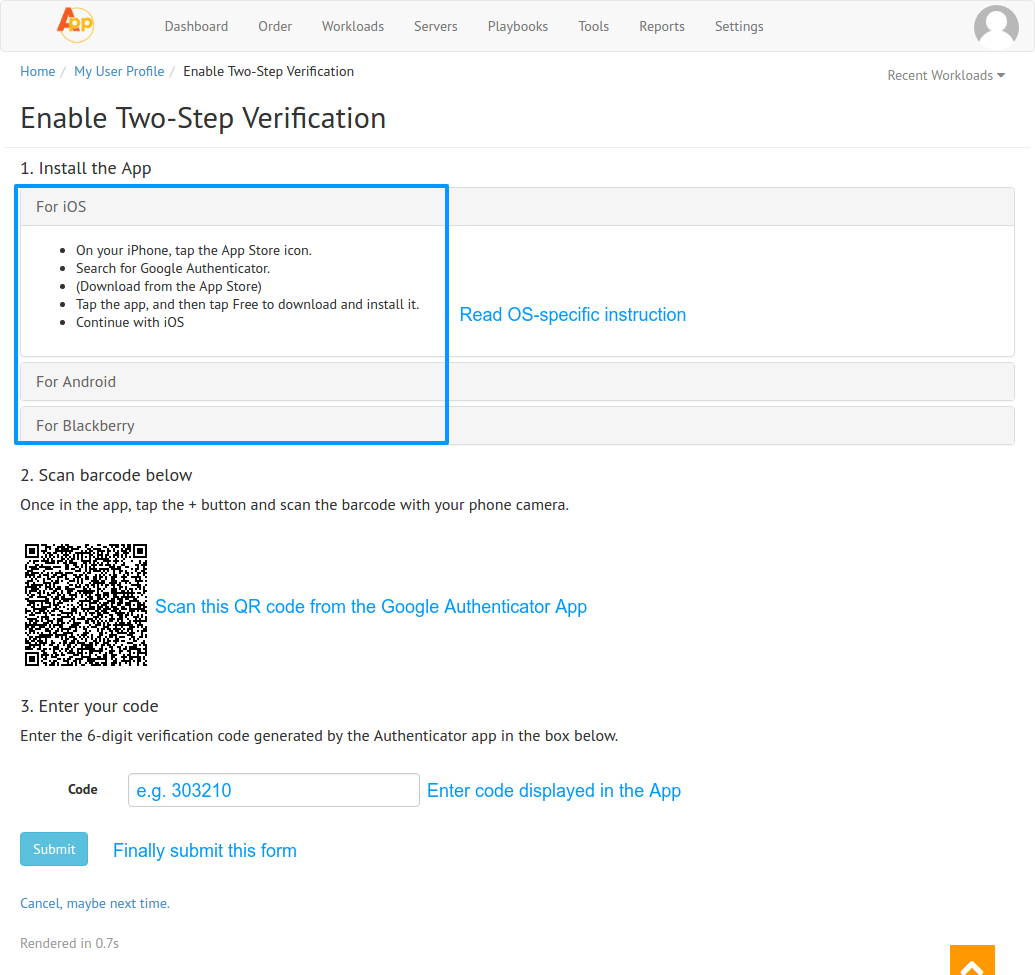Click the App logo icon

(x=75, y=25)
